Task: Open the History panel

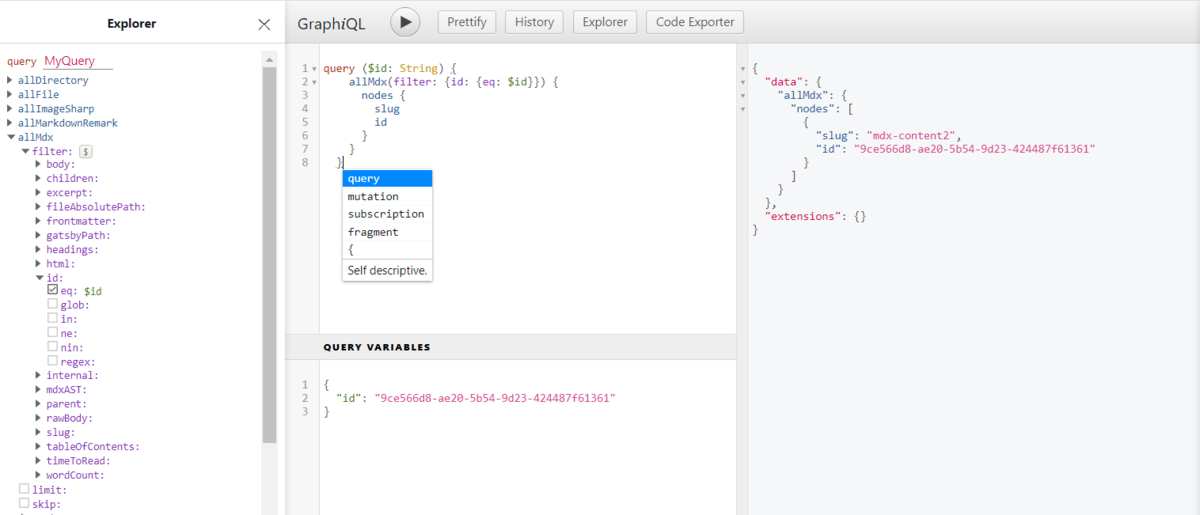Action: (535, 22)
